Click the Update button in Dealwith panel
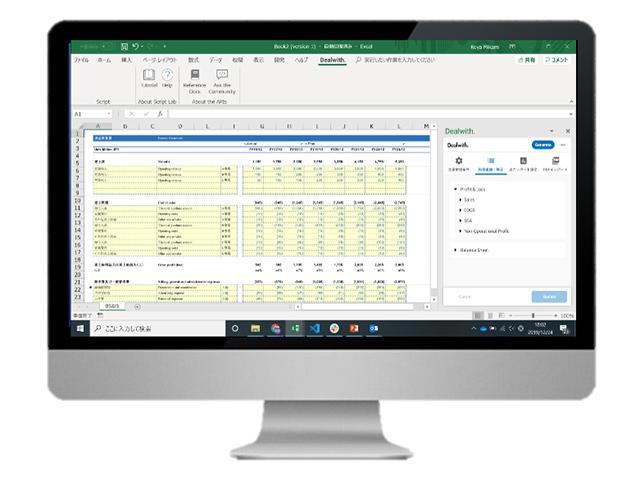 tap(549, 297)
